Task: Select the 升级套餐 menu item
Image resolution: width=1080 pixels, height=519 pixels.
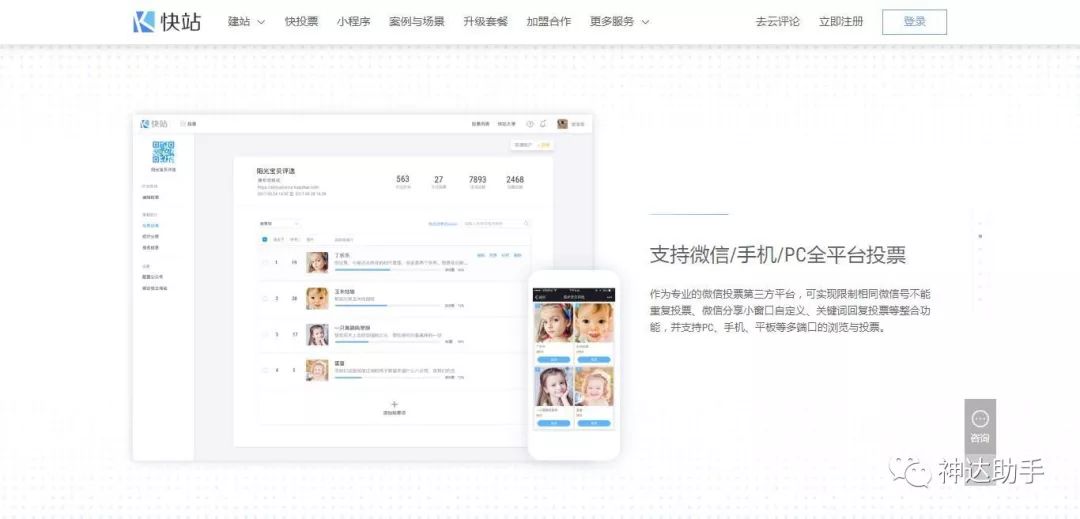Action: click(x=486, y=21)
